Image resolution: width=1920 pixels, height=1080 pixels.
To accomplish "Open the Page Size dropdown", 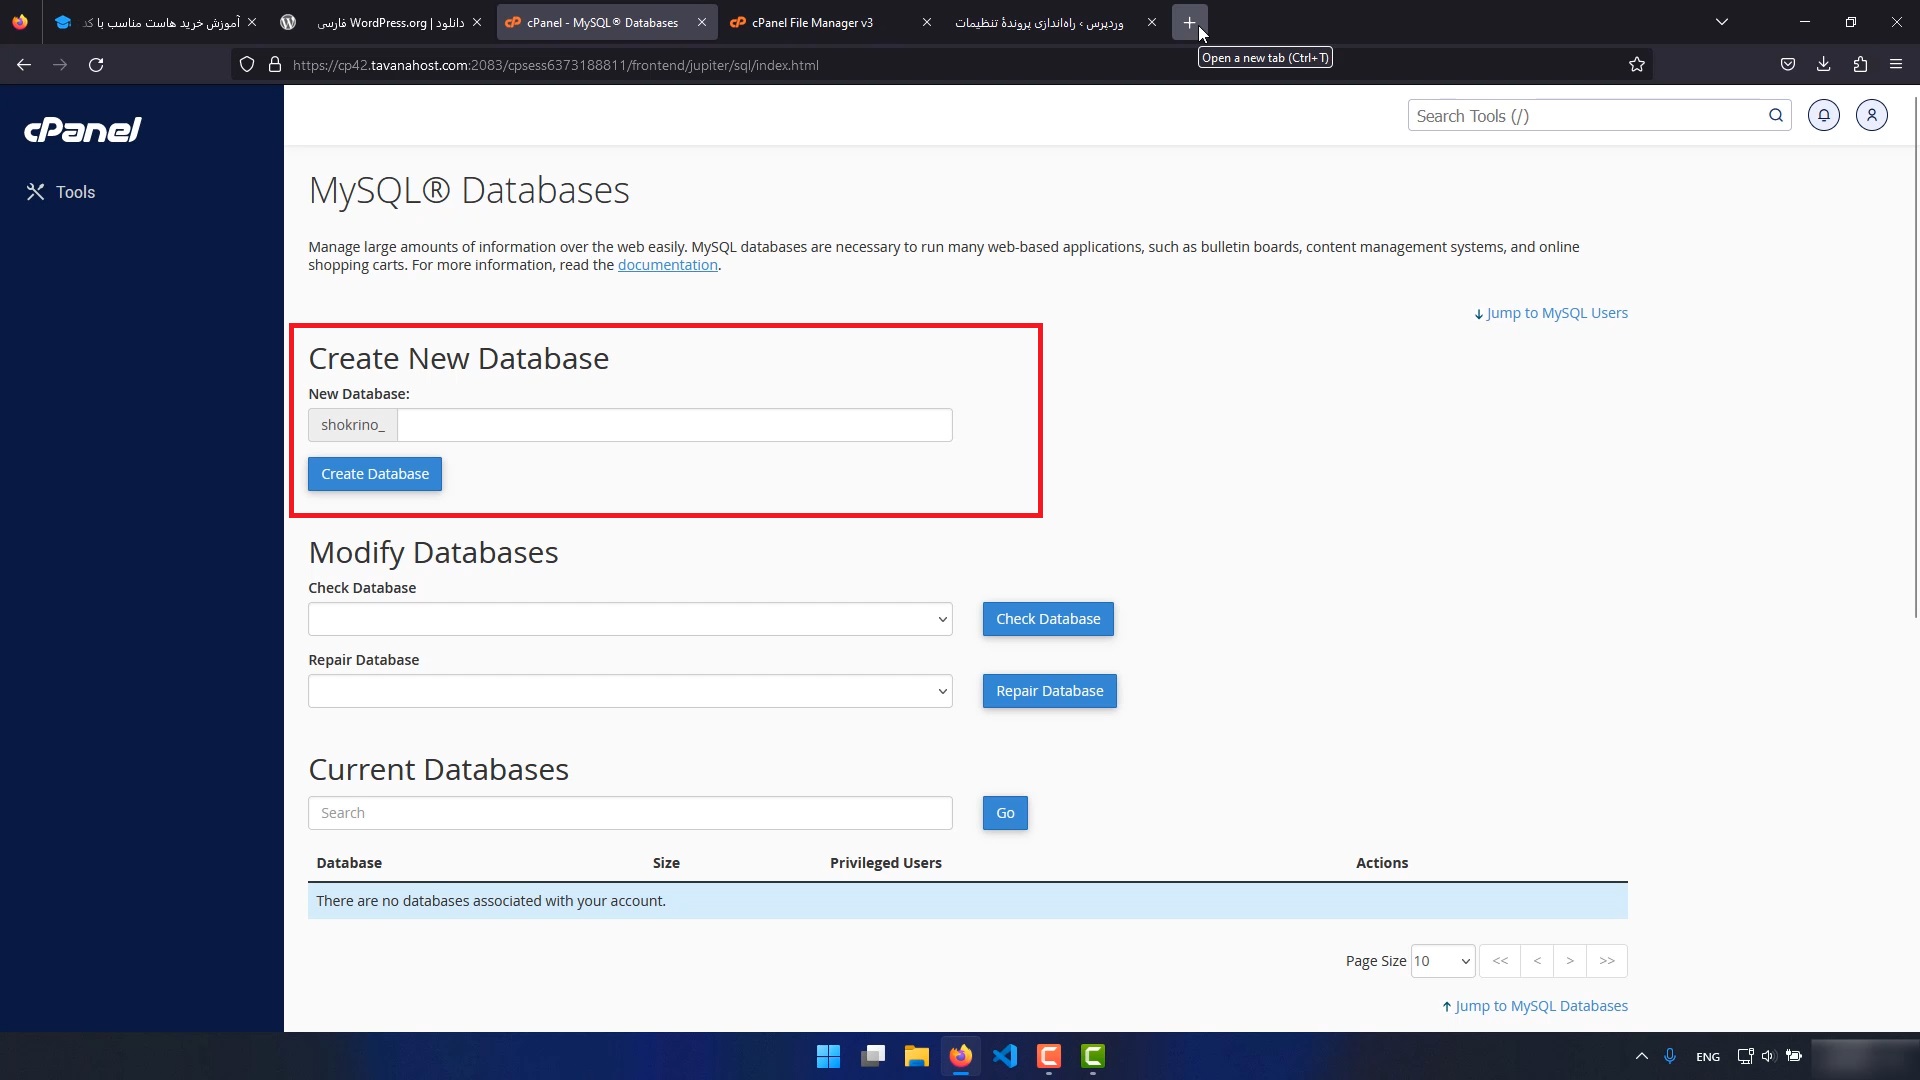I will point(1443,961).
